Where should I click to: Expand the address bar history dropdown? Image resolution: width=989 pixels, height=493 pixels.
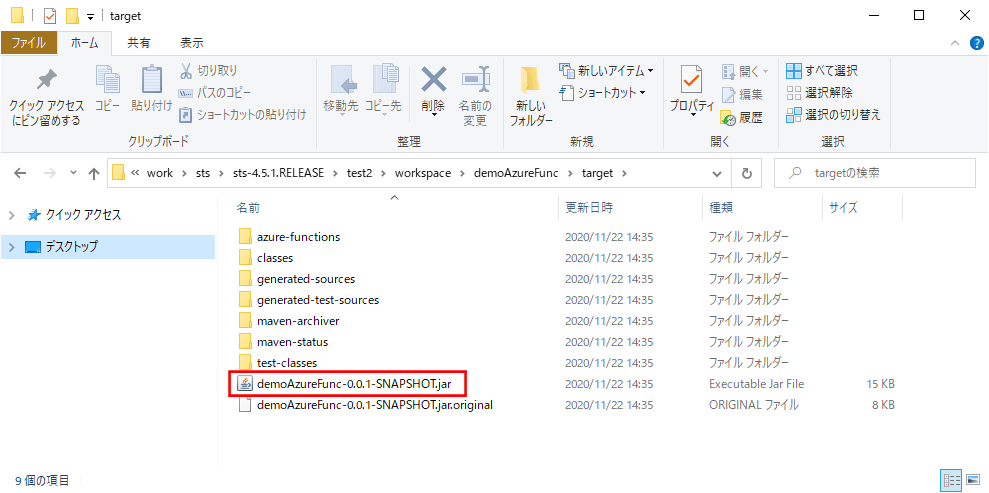717,173
